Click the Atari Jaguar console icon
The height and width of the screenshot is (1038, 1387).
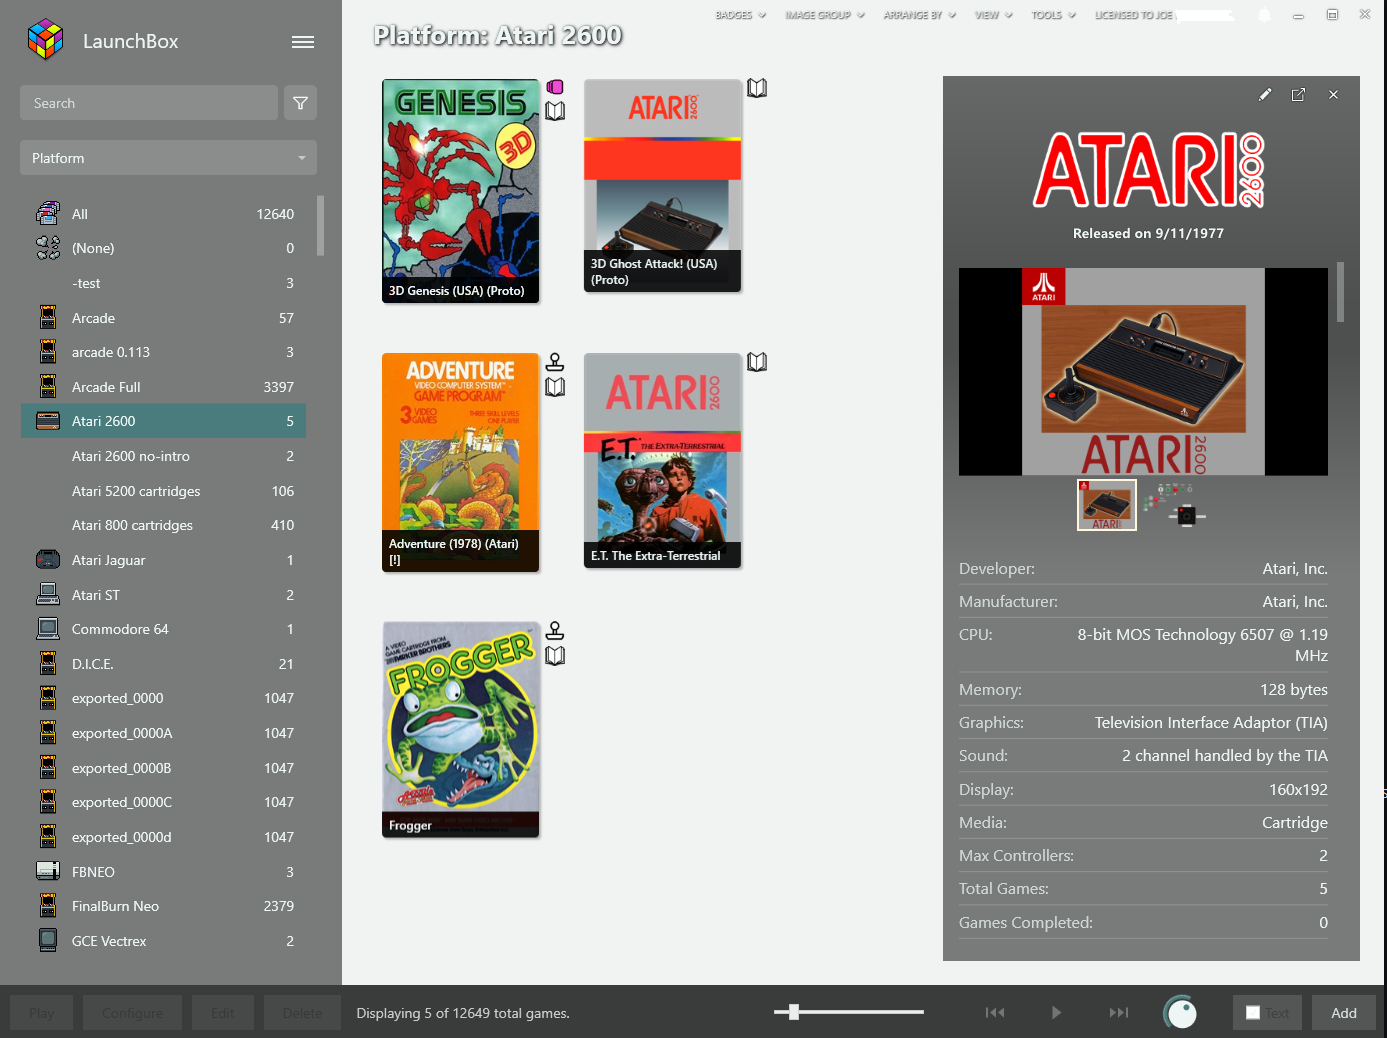pos(48,560)
